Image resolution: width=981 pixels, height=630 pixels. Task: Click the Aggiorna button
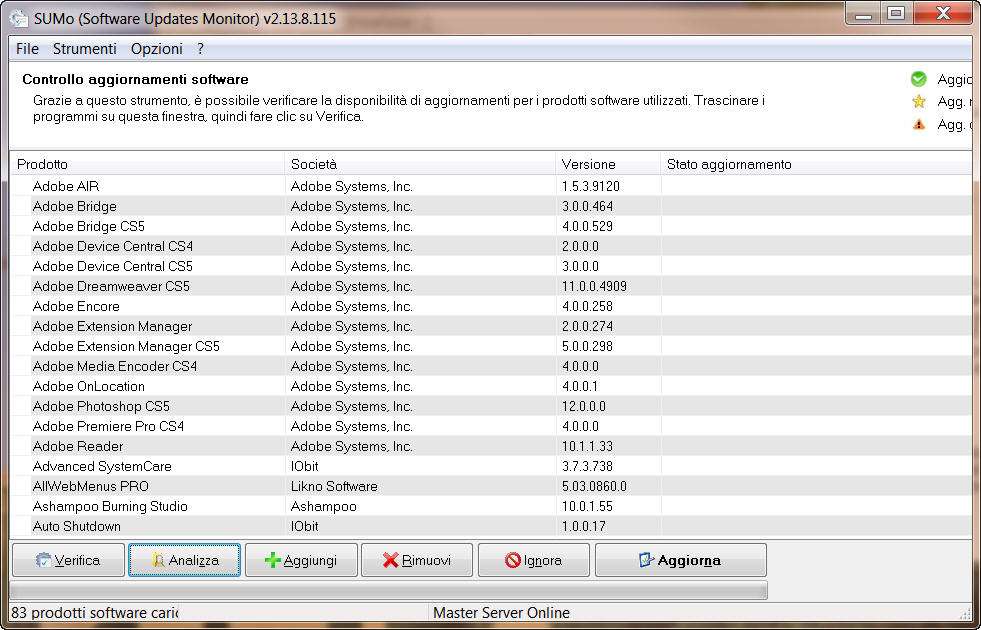681,560
